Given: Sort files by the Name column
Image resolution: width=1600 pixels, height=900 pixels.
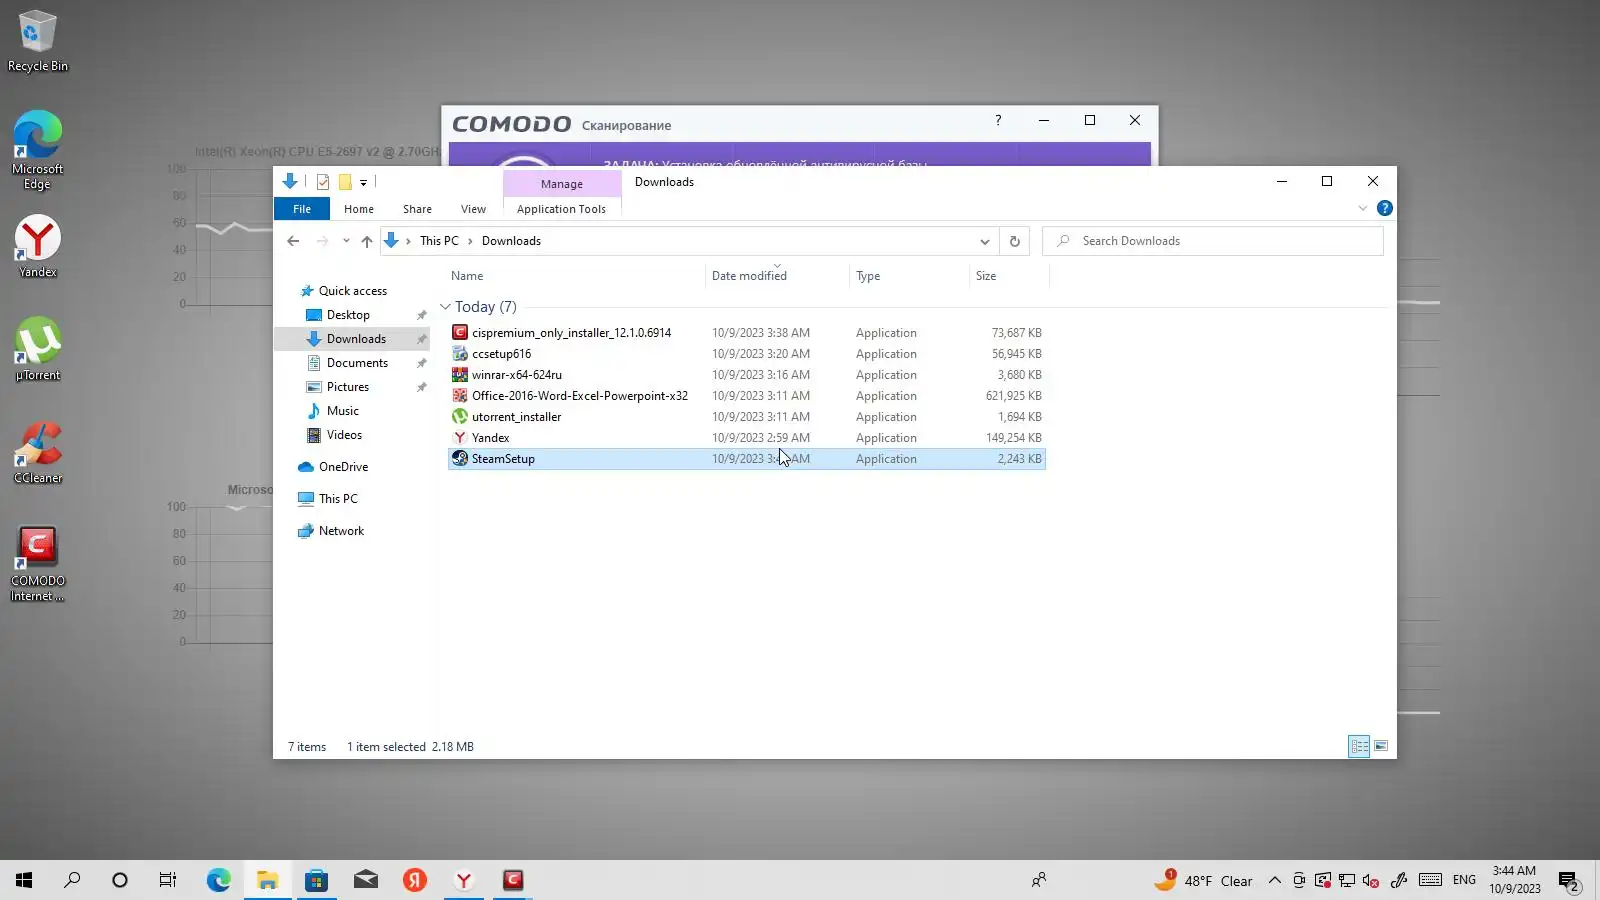Looking at the screenshot, I should [x=467, y=276].
